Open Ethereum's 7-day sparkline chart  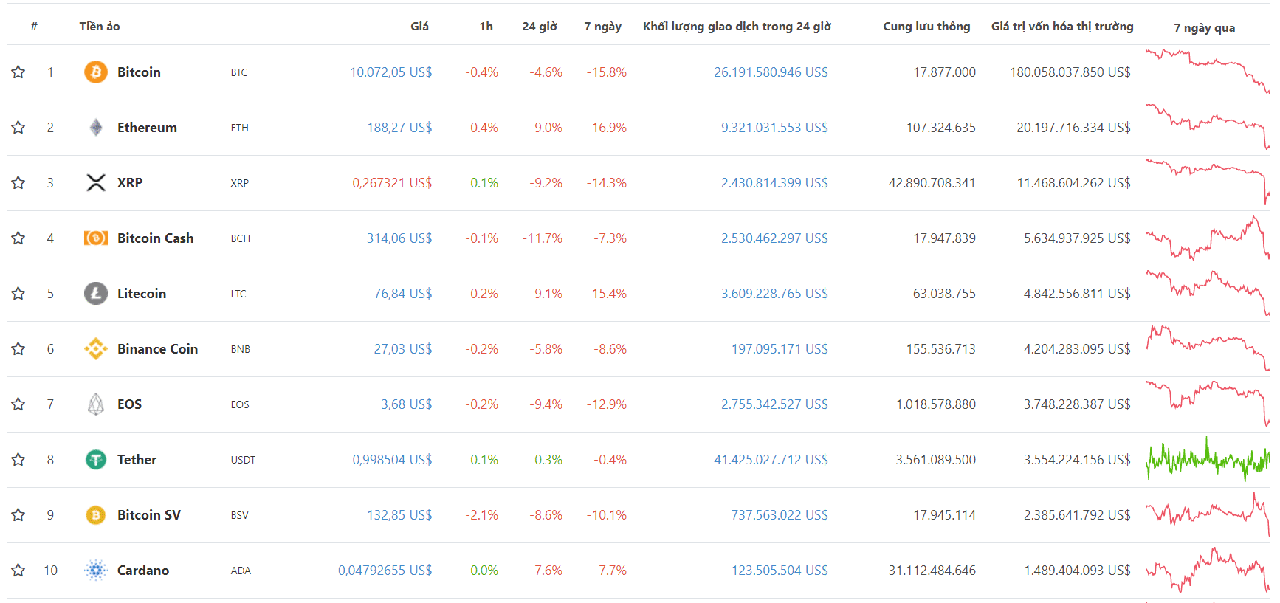coord(1207,127)
